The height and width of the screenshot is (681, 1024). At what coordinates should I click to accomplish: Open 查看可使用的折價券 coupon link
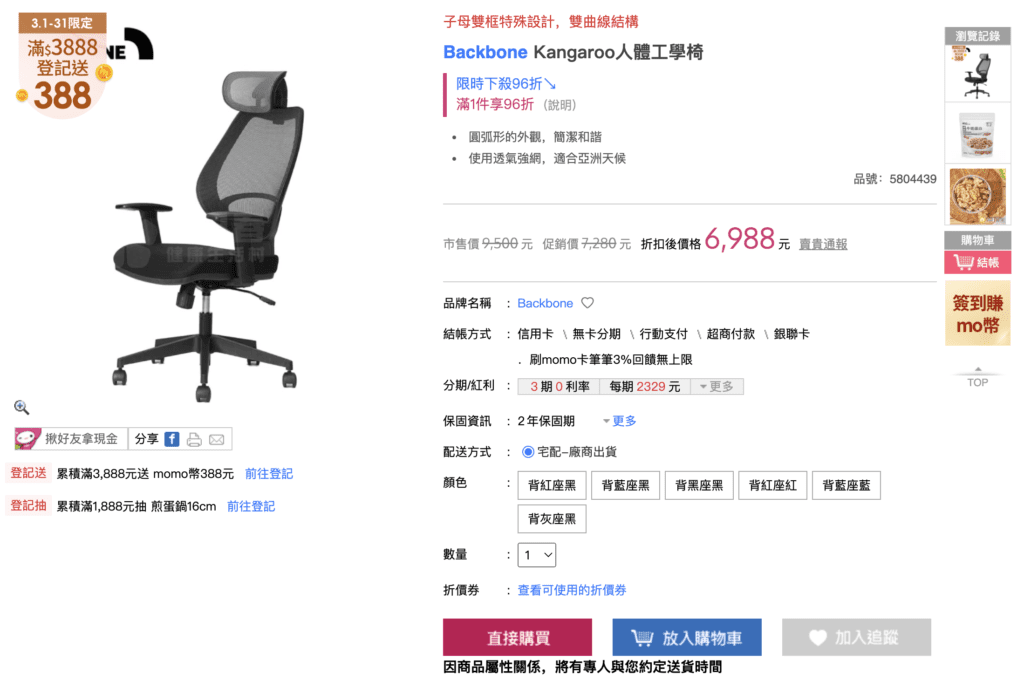click(571, 590)
